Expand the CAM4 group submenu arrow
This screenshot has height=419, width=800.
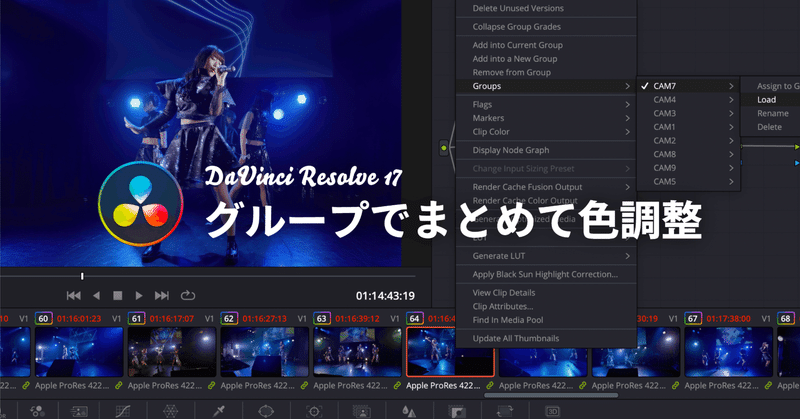point(731,100)
